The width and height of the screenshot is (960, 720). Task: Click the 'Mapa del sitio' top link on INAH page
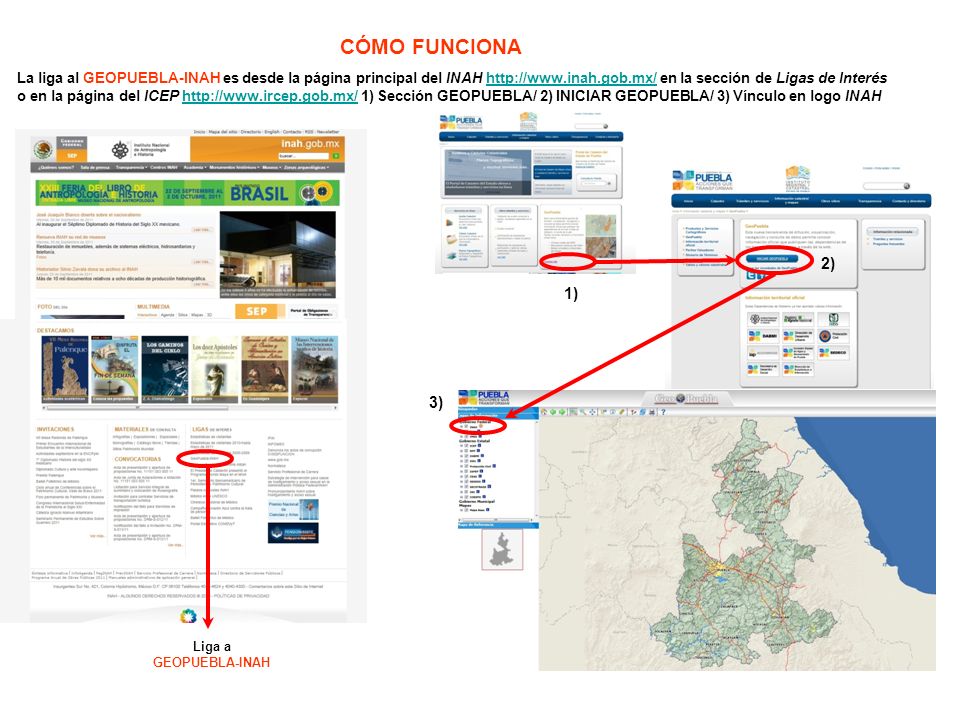coord(223,132)
